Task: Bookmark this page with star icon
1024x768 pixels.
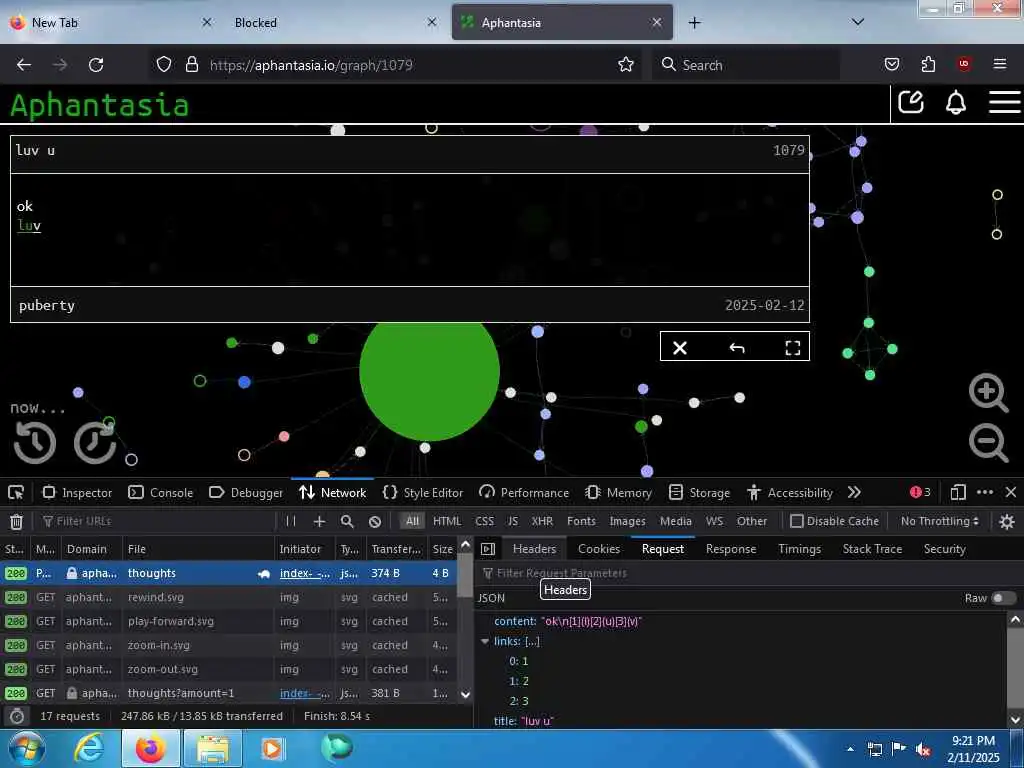Action: [626, 64]
